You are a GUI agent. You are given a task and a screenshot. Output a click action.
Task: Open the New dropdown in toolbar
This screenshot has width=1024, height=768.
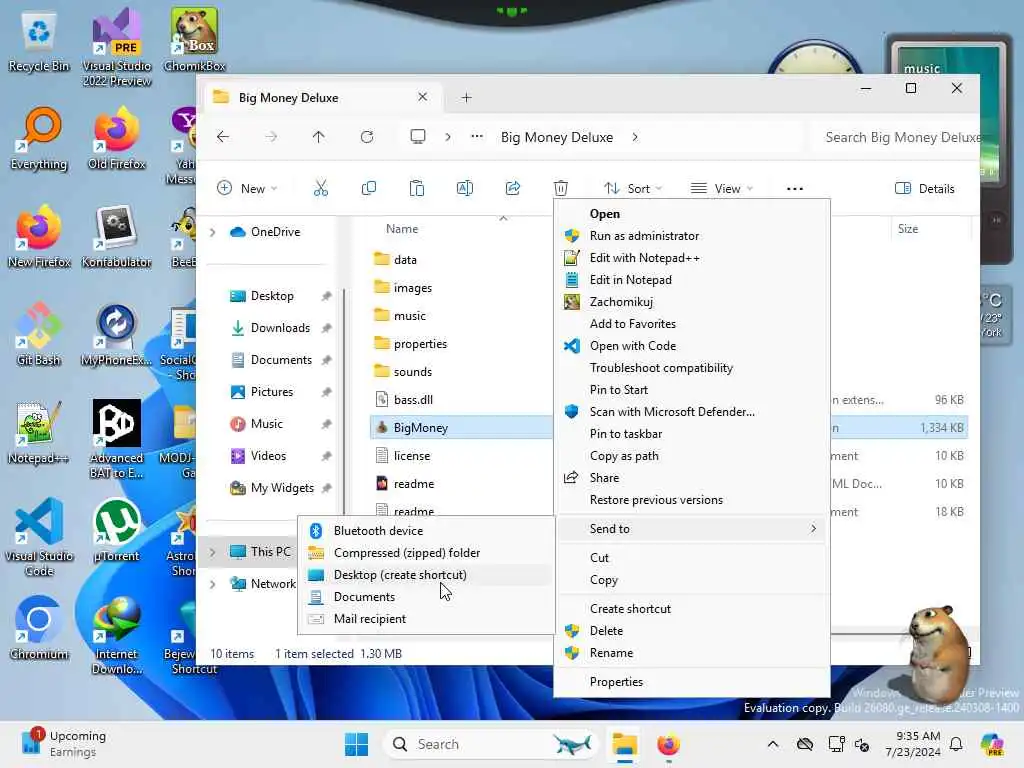coord(247,189)
